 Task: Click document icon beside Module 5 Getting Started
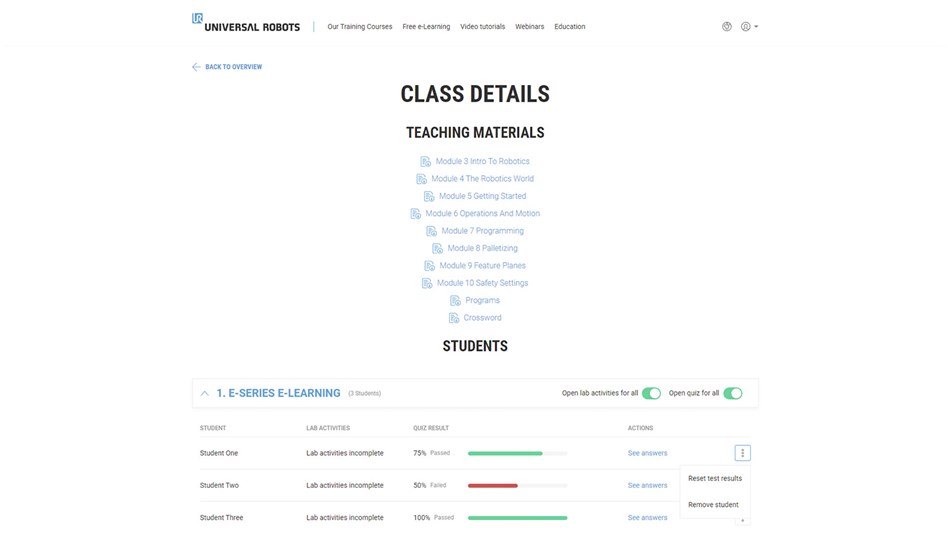(429, 196)
